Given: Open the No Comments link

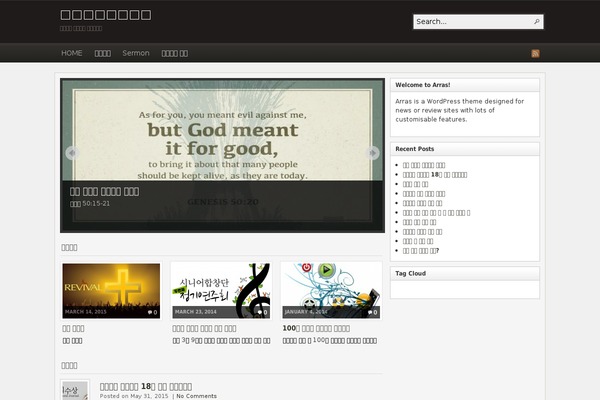Looking at the screenshot, I should [196, 396].
